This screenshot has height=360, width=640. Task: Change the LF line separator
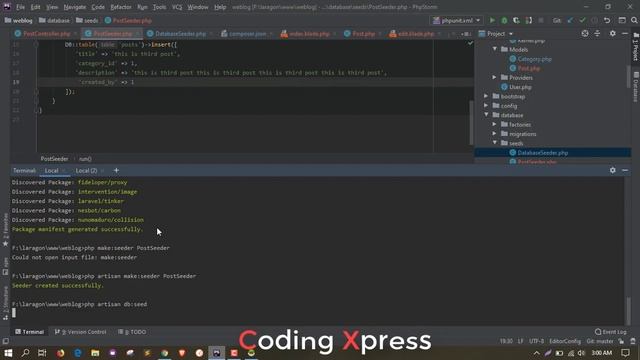tap(520, 341)
